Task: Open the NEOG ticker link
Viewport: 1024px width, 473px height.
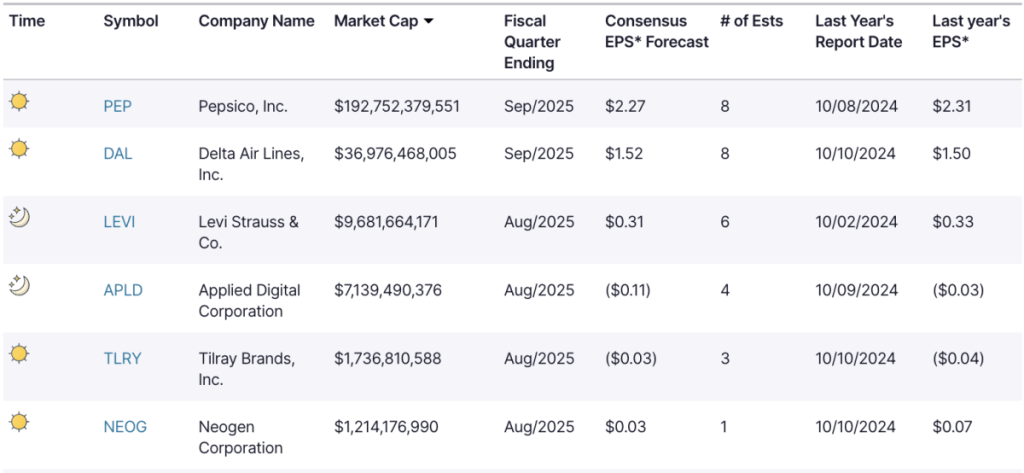Action: [x=125, y=427]
